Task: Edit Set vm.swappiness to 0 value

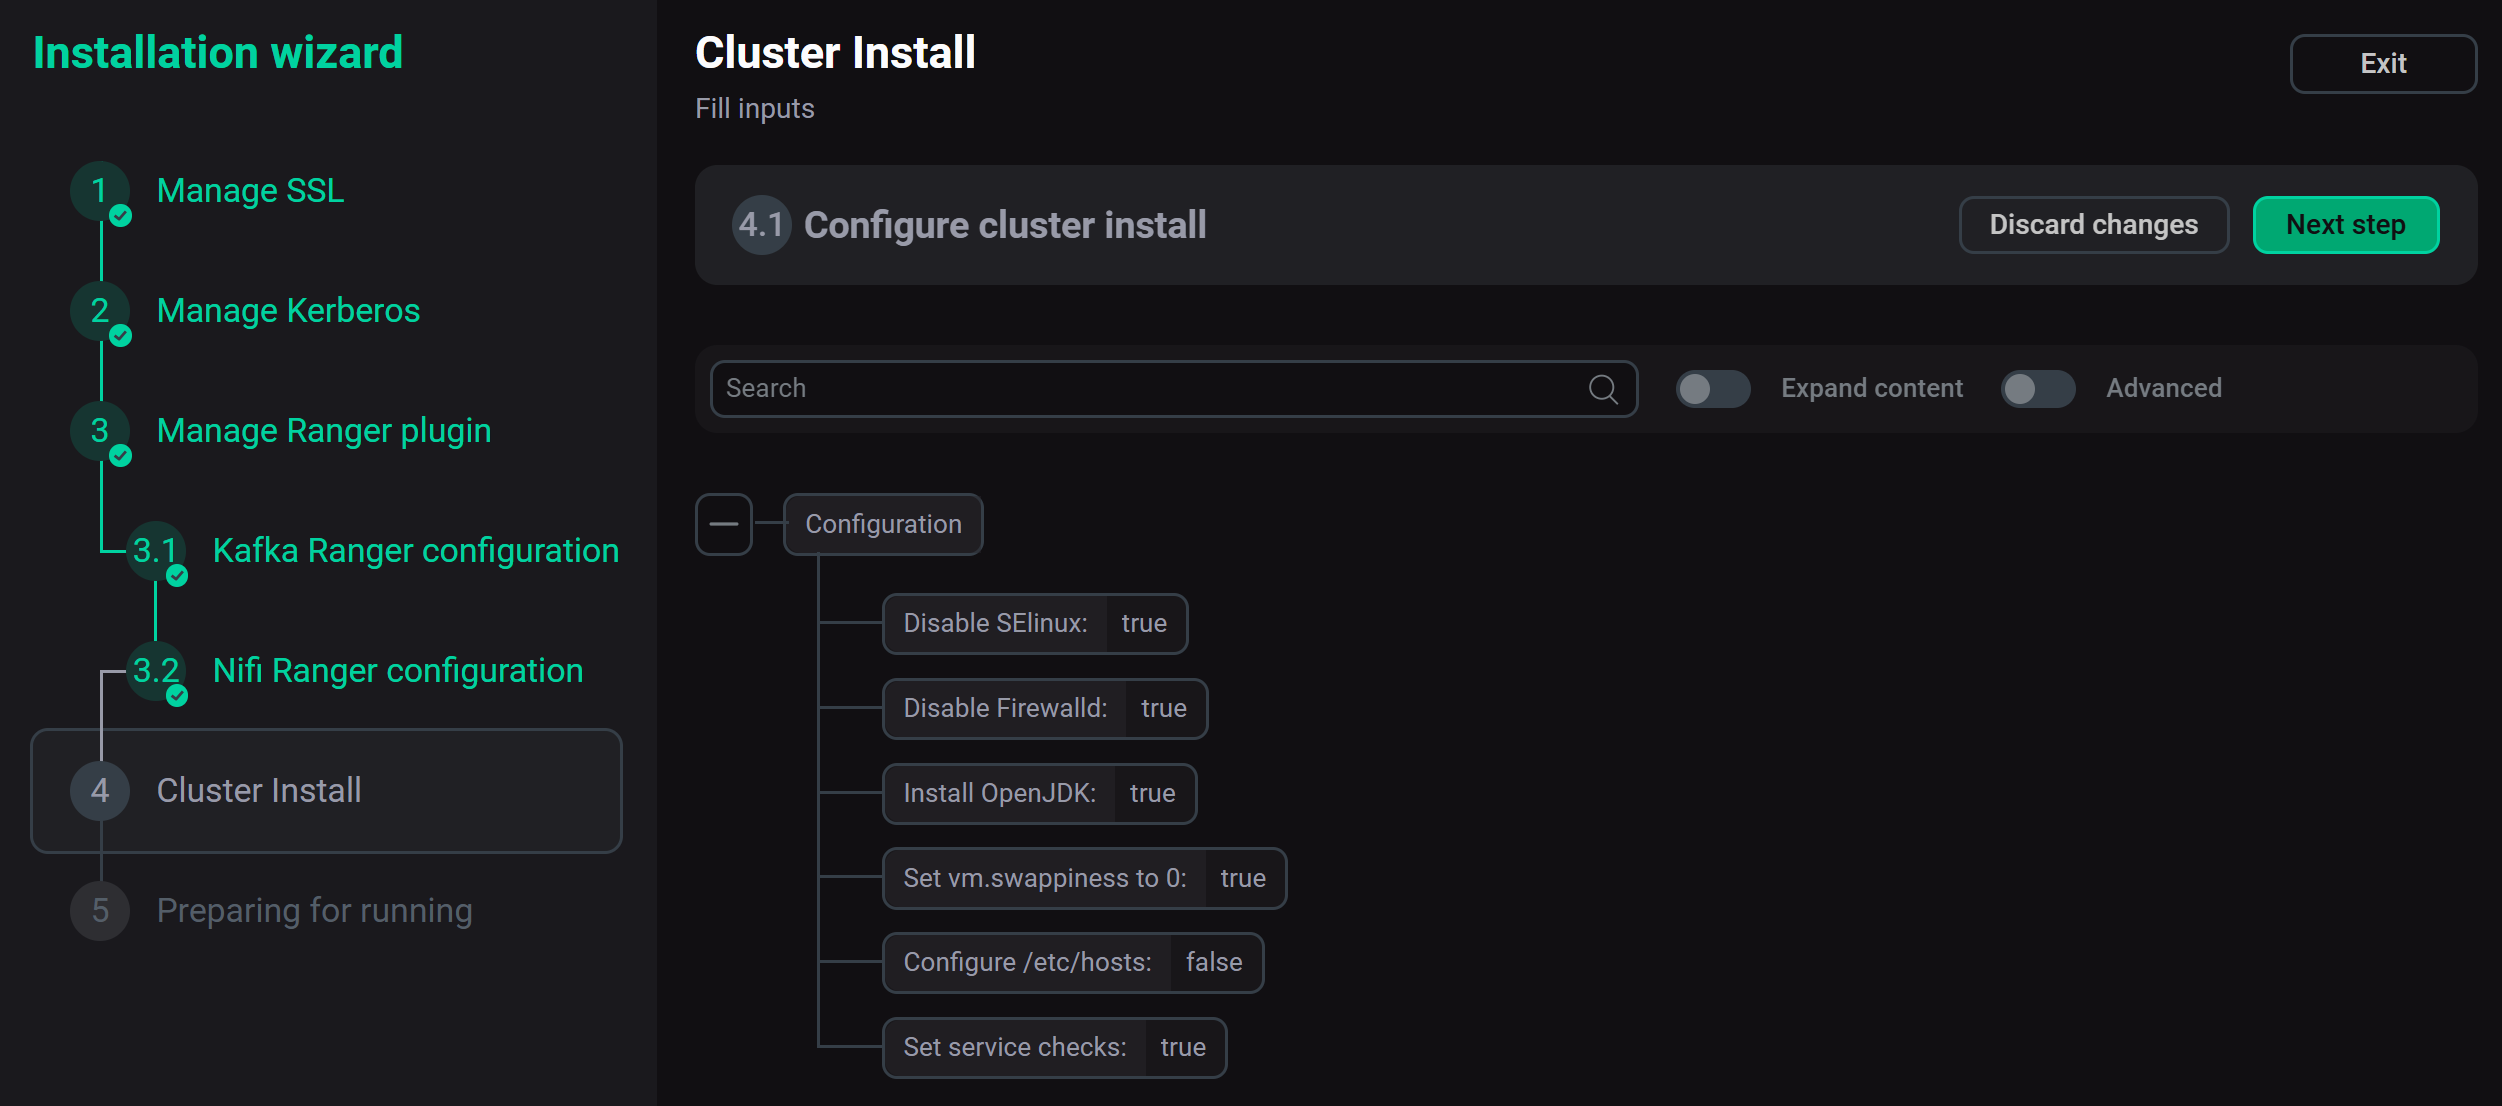Action: pos(1243,879)
